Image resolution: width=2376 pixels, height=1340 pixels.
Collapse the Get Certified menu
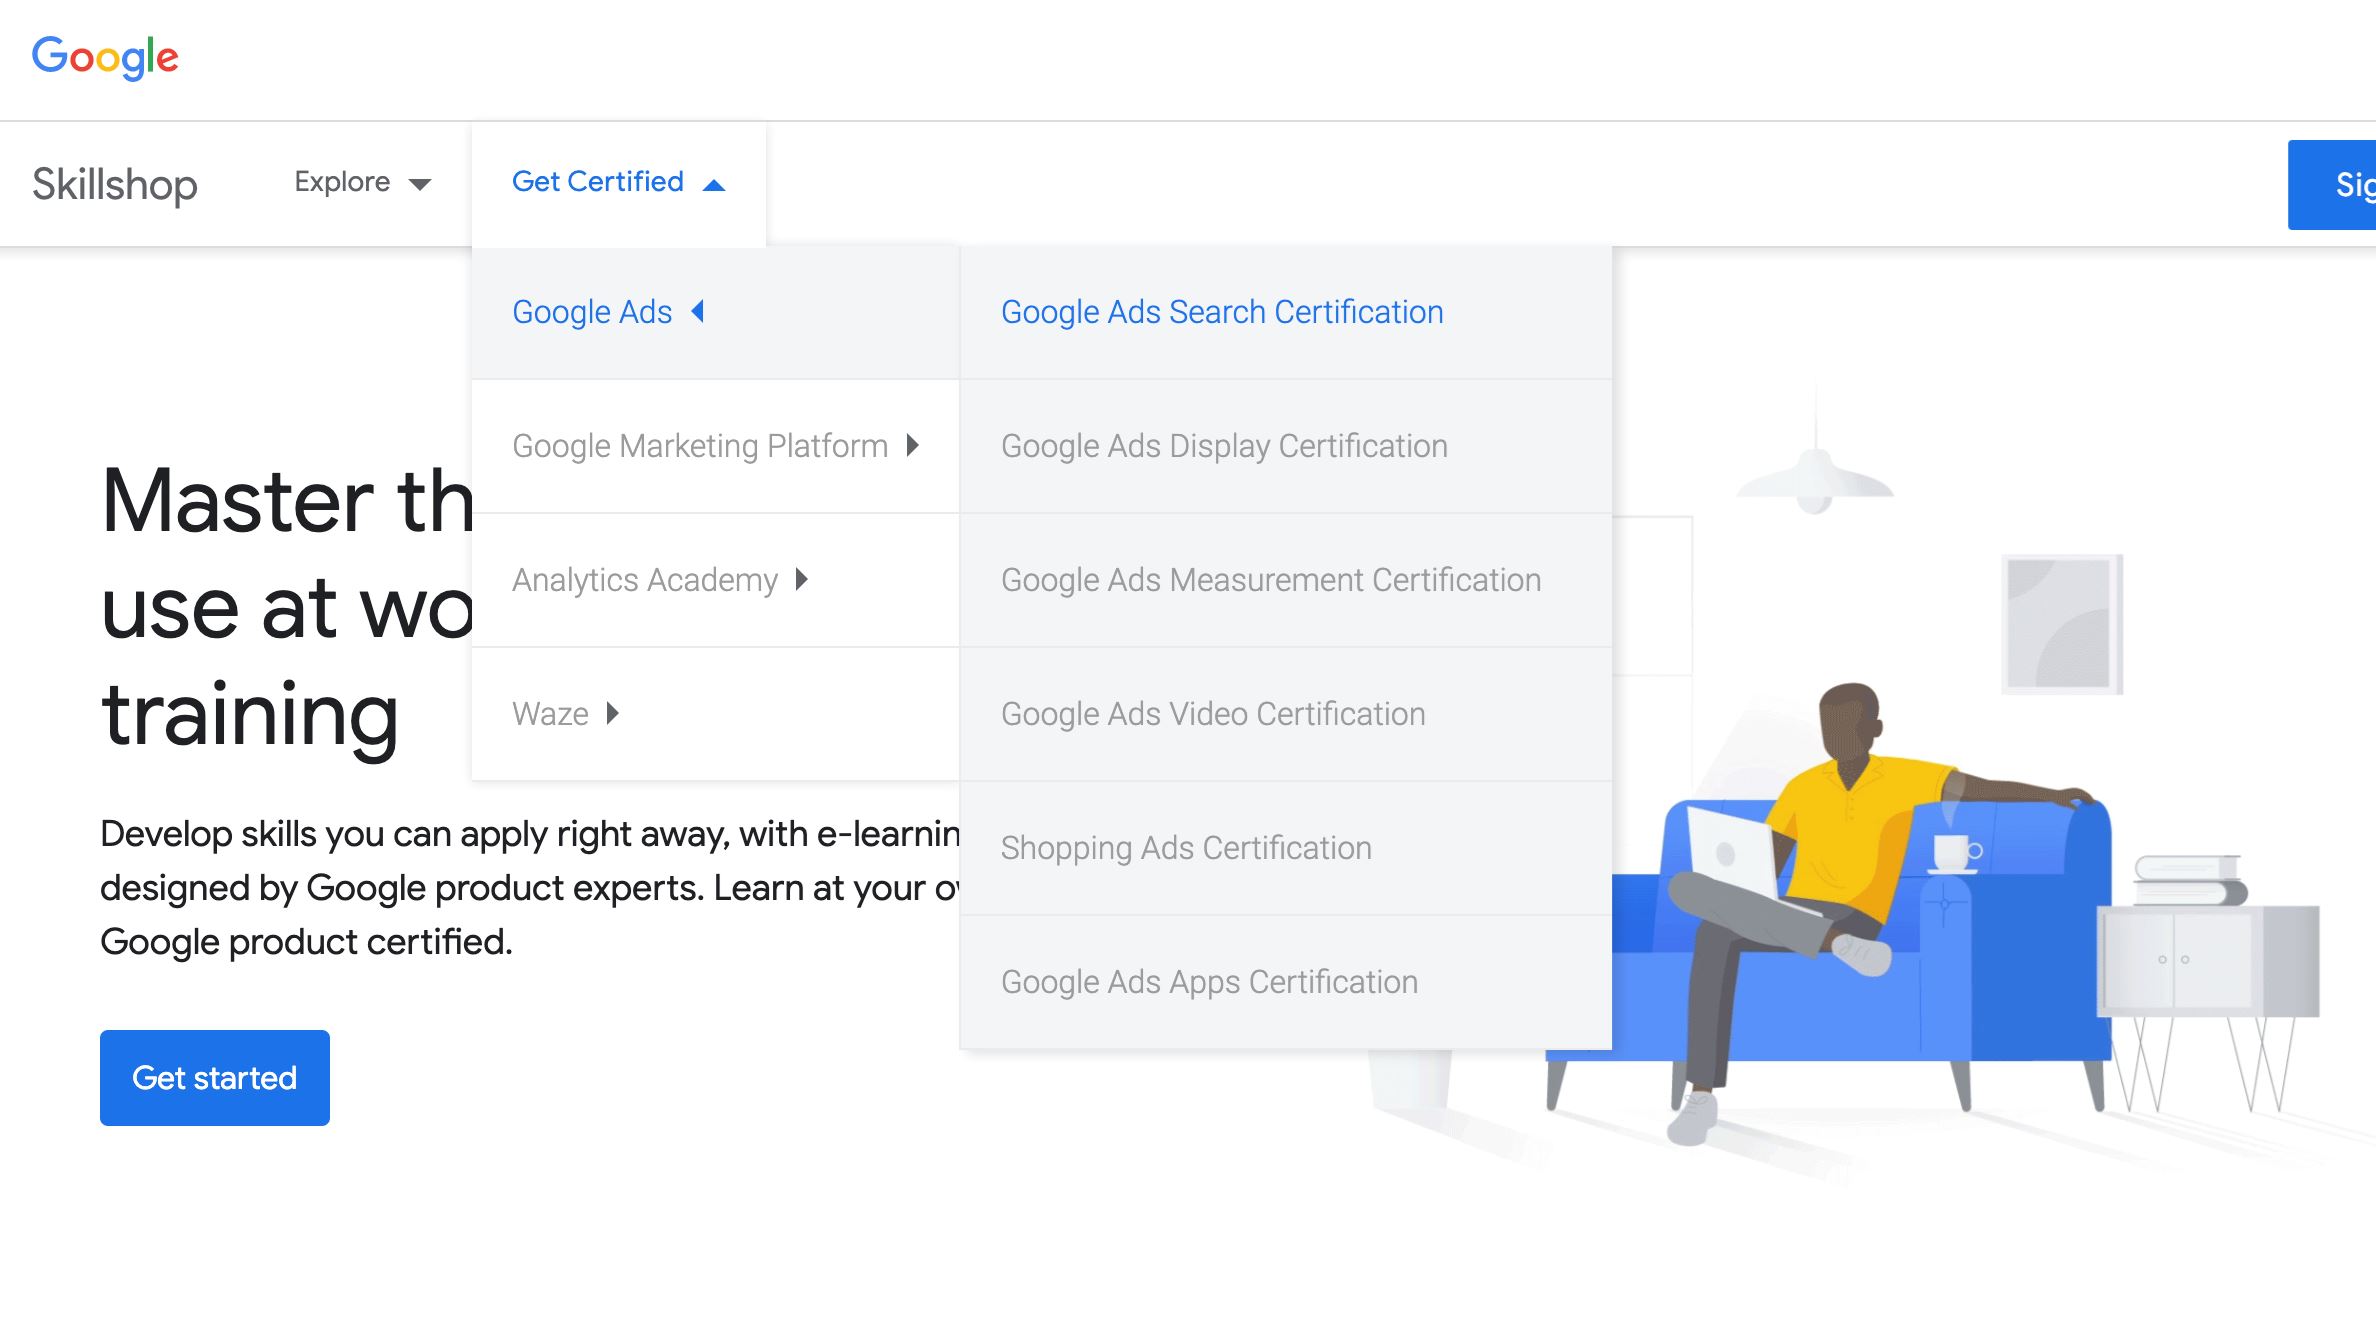tap(598, 182)
